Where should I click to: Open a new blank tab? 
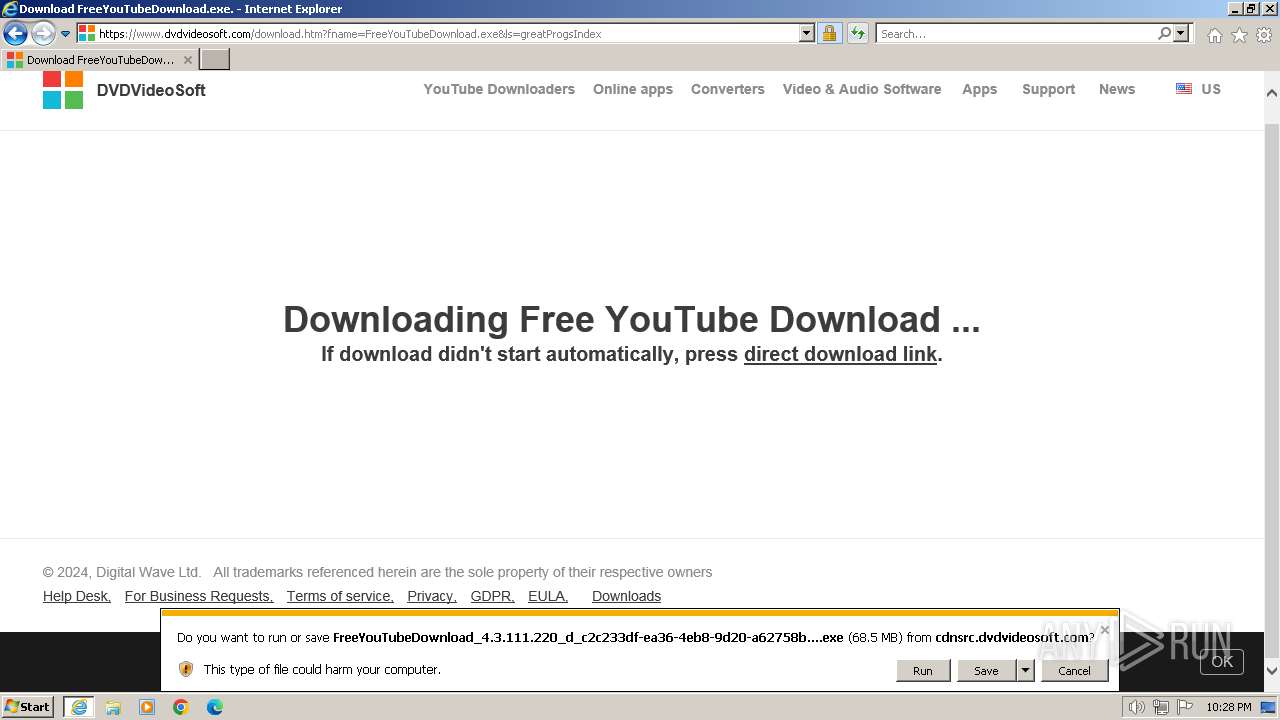pos(215,59)
